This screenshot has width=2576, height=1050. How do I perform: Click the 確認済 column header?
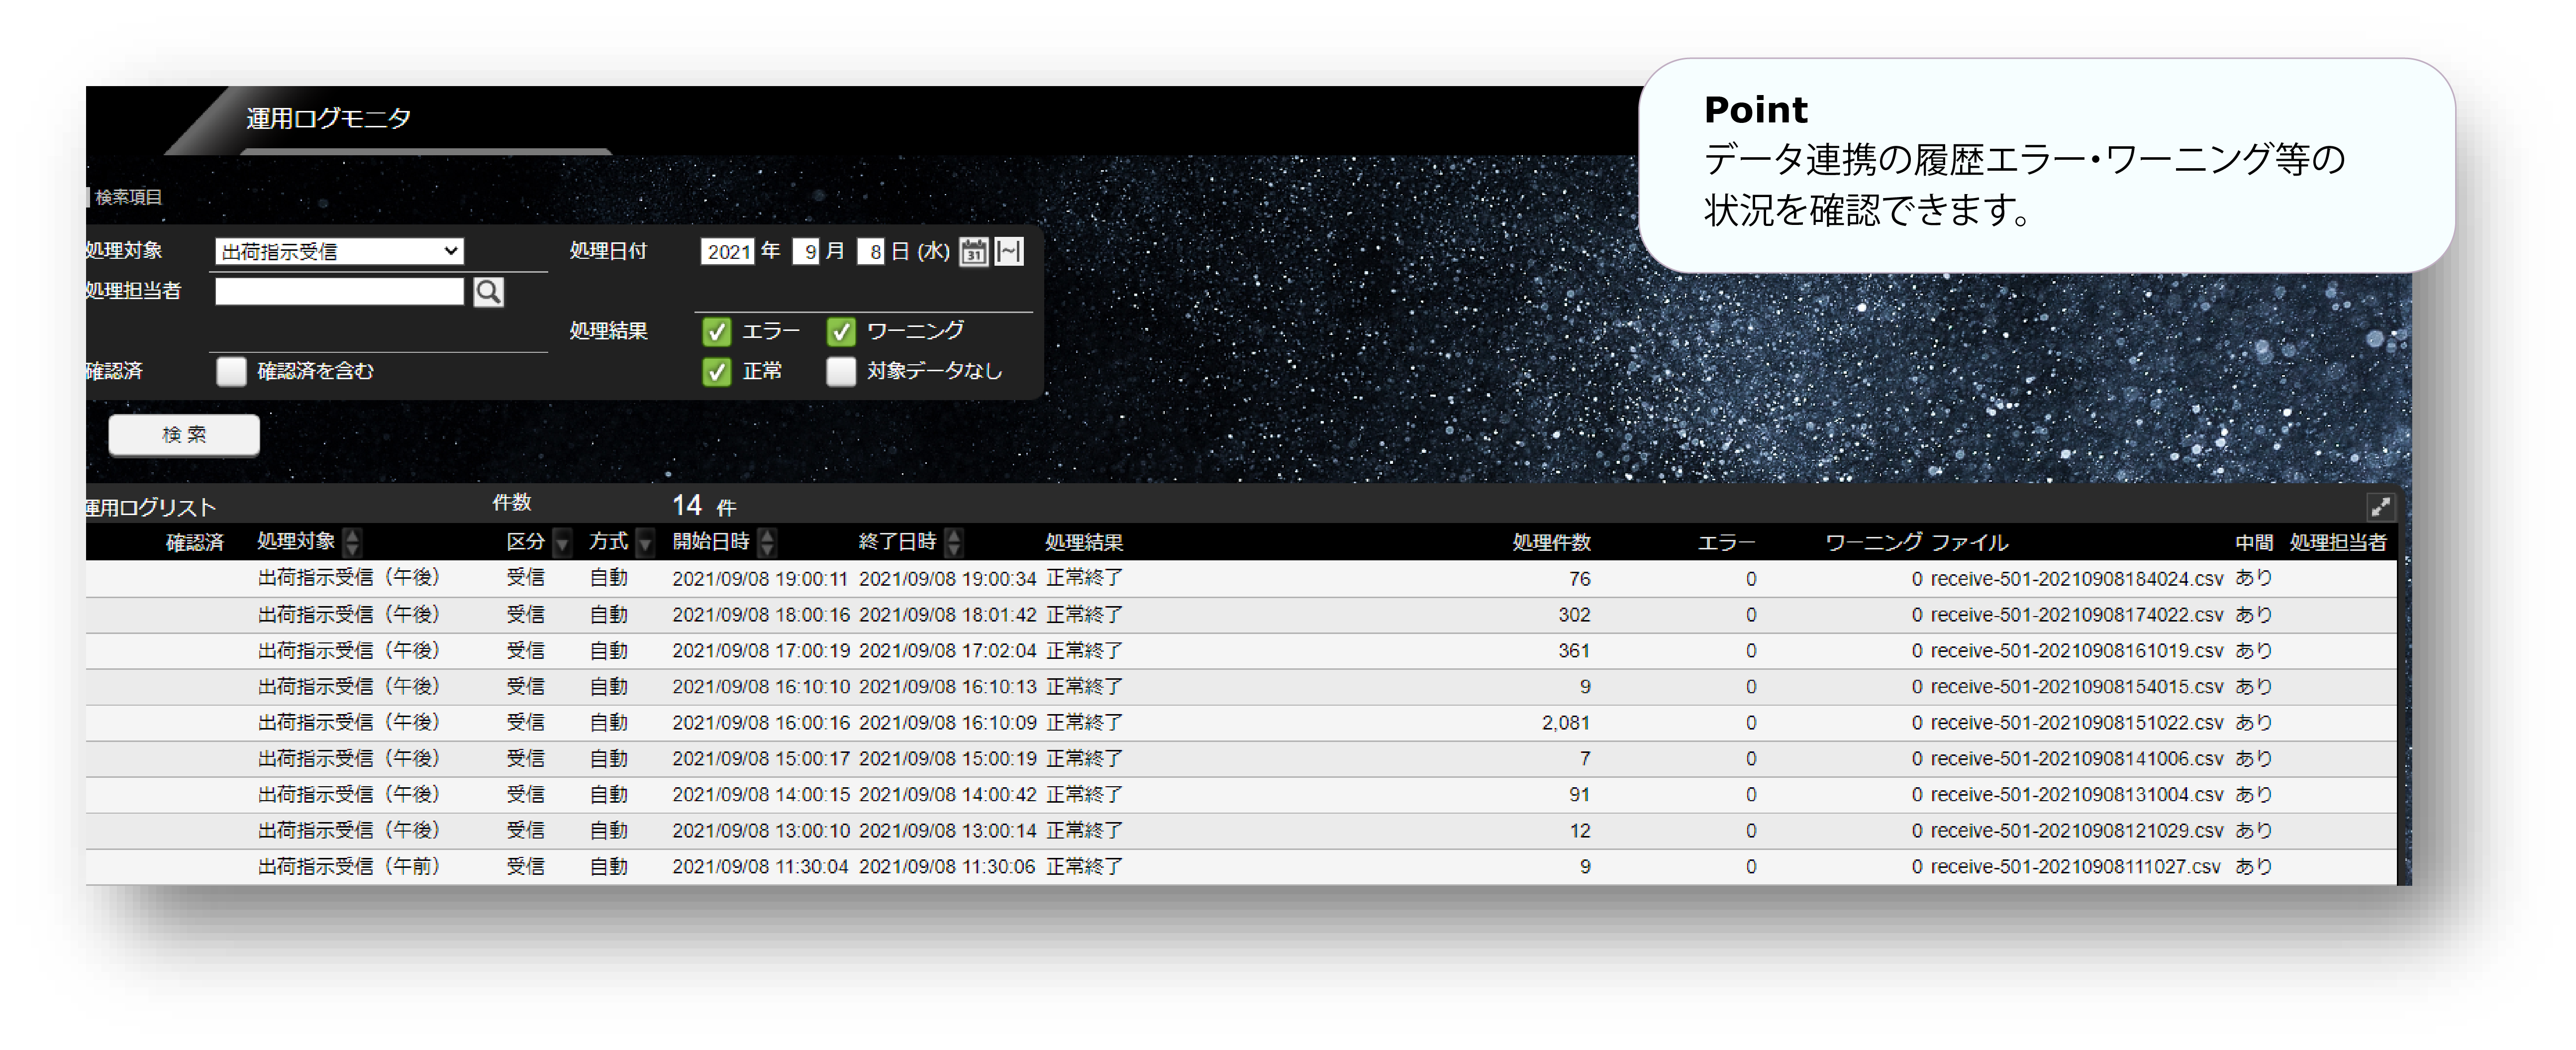click(195, 542)
